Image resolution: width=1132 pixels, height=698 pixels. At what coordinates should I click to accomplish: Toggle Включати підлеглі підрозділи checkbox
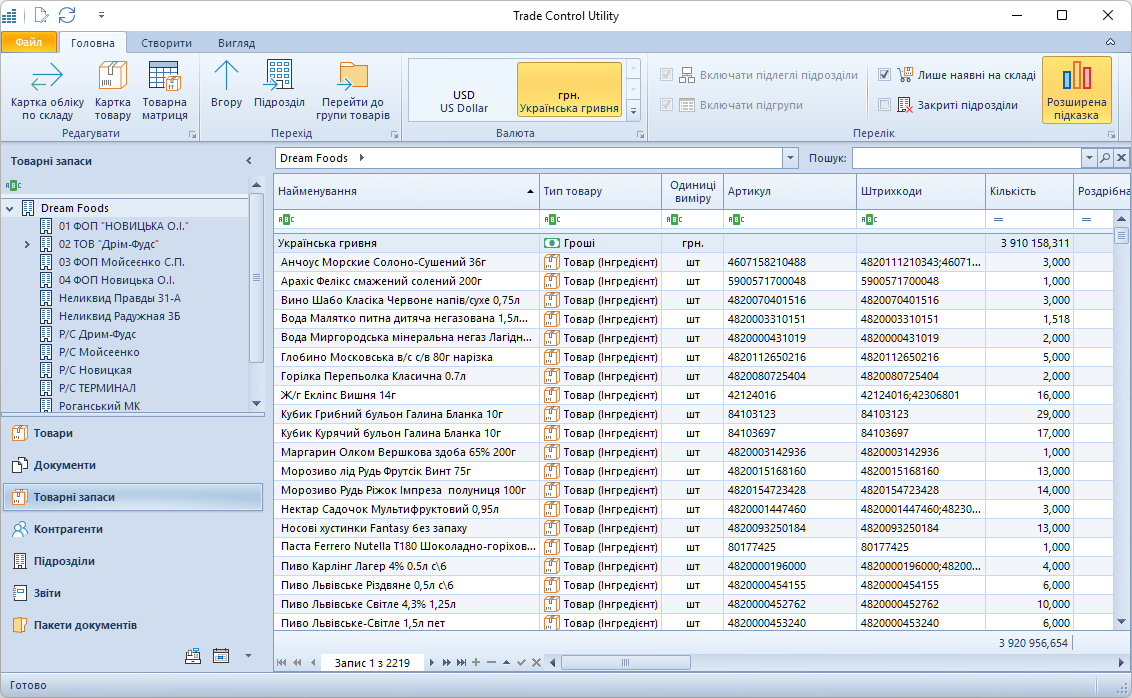coord(666,74)
